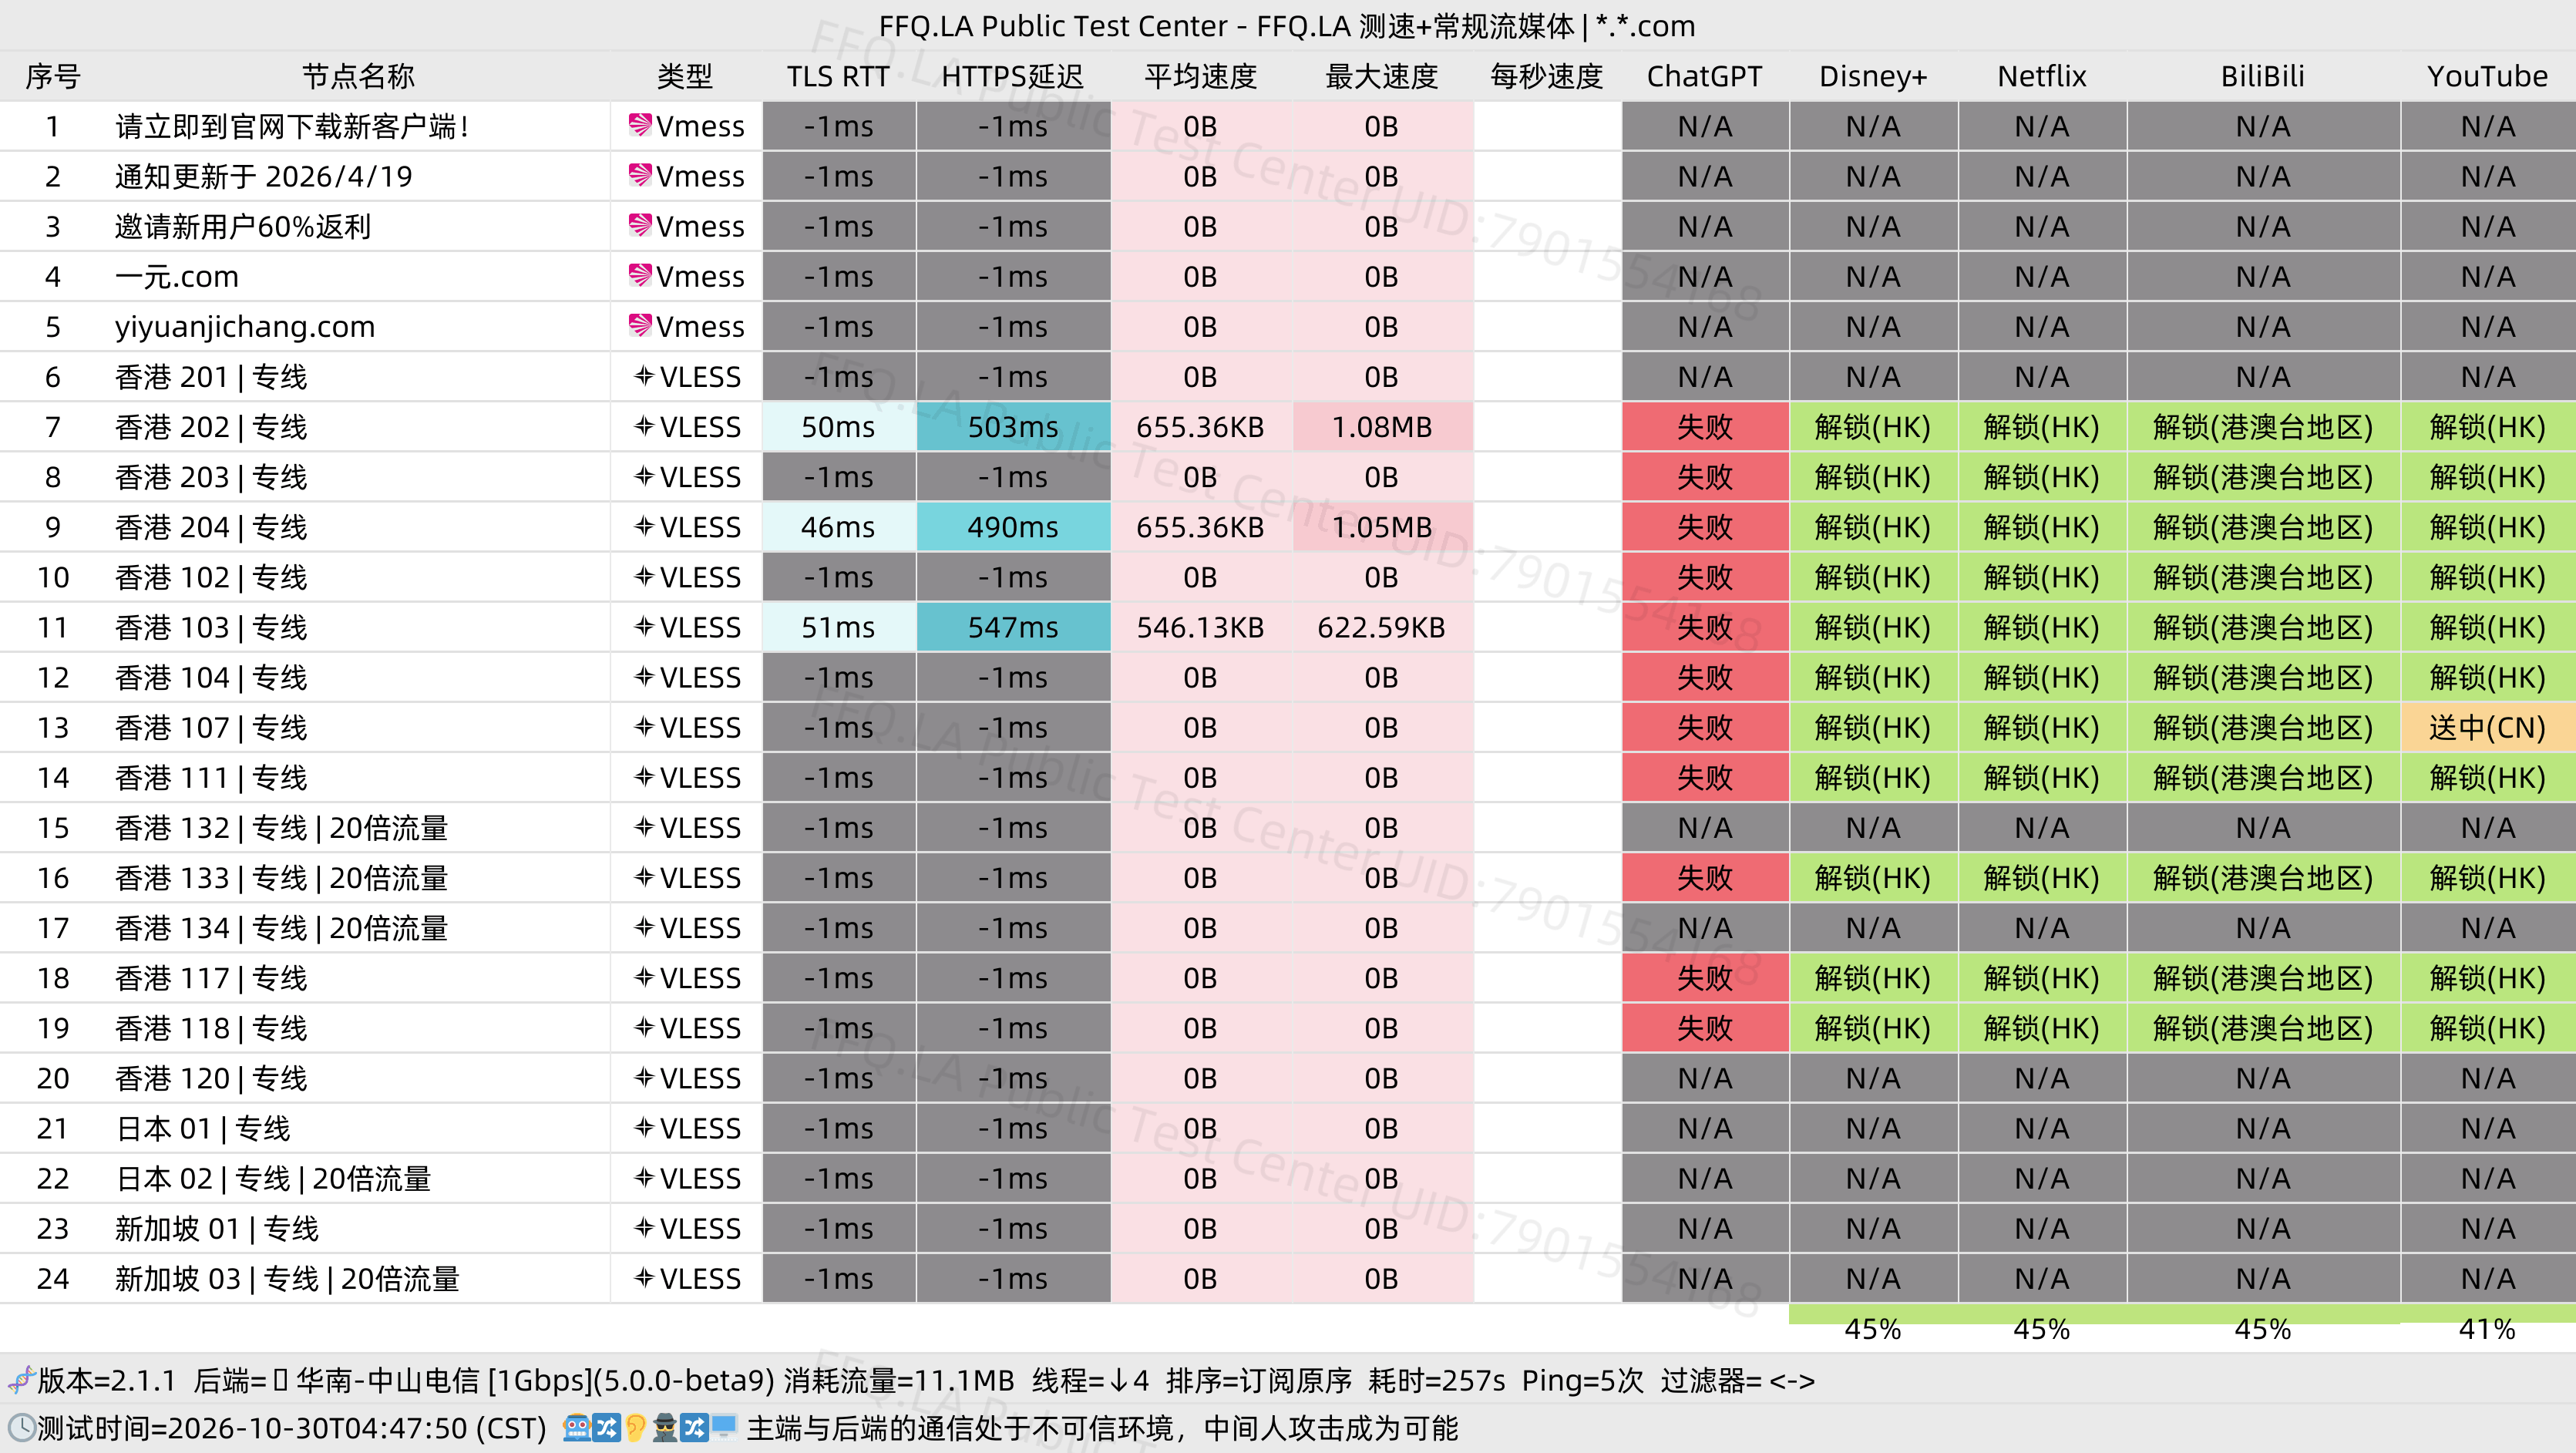Image resolution: width=2576 pixels, height=1453 pixels.
Task: Click the computer monitor emoji in the status line
Action: [723, 1428]
